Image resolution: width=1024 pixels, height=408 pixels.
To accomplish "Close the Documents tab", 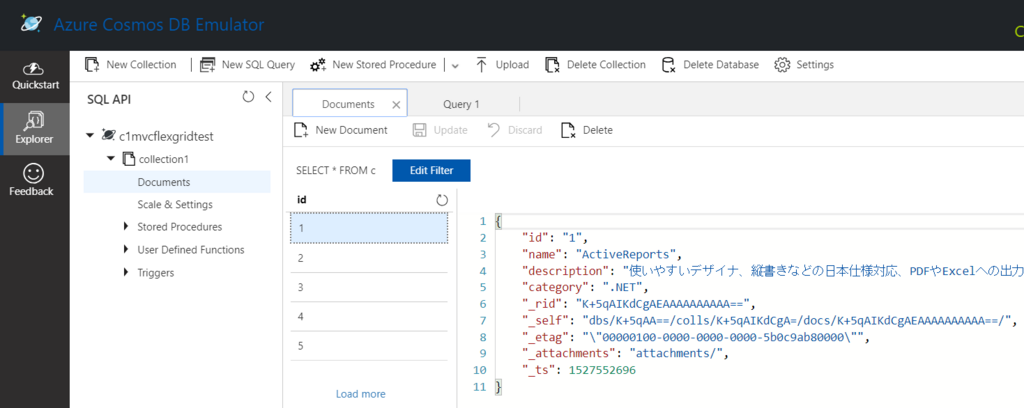I will [x=396, y=104].
